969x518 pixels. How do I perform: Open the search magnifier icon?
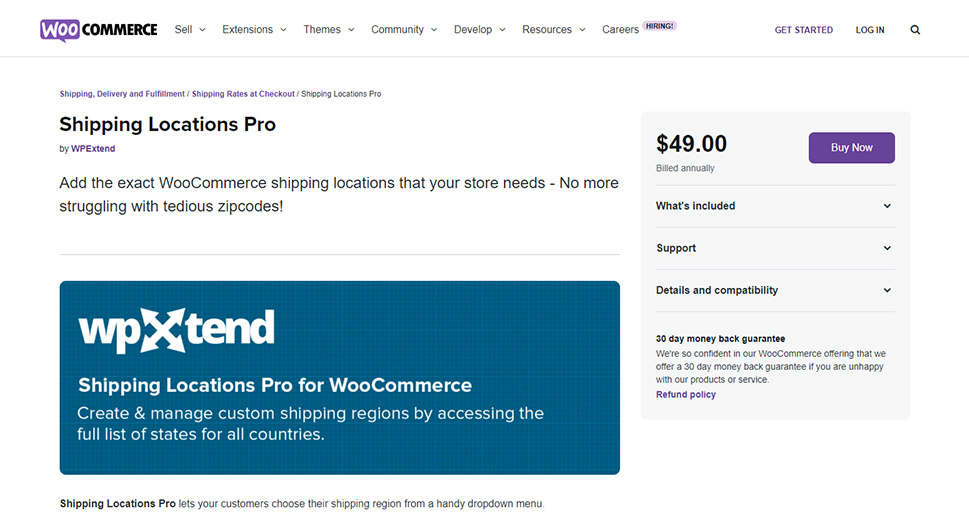pos(915,30)
